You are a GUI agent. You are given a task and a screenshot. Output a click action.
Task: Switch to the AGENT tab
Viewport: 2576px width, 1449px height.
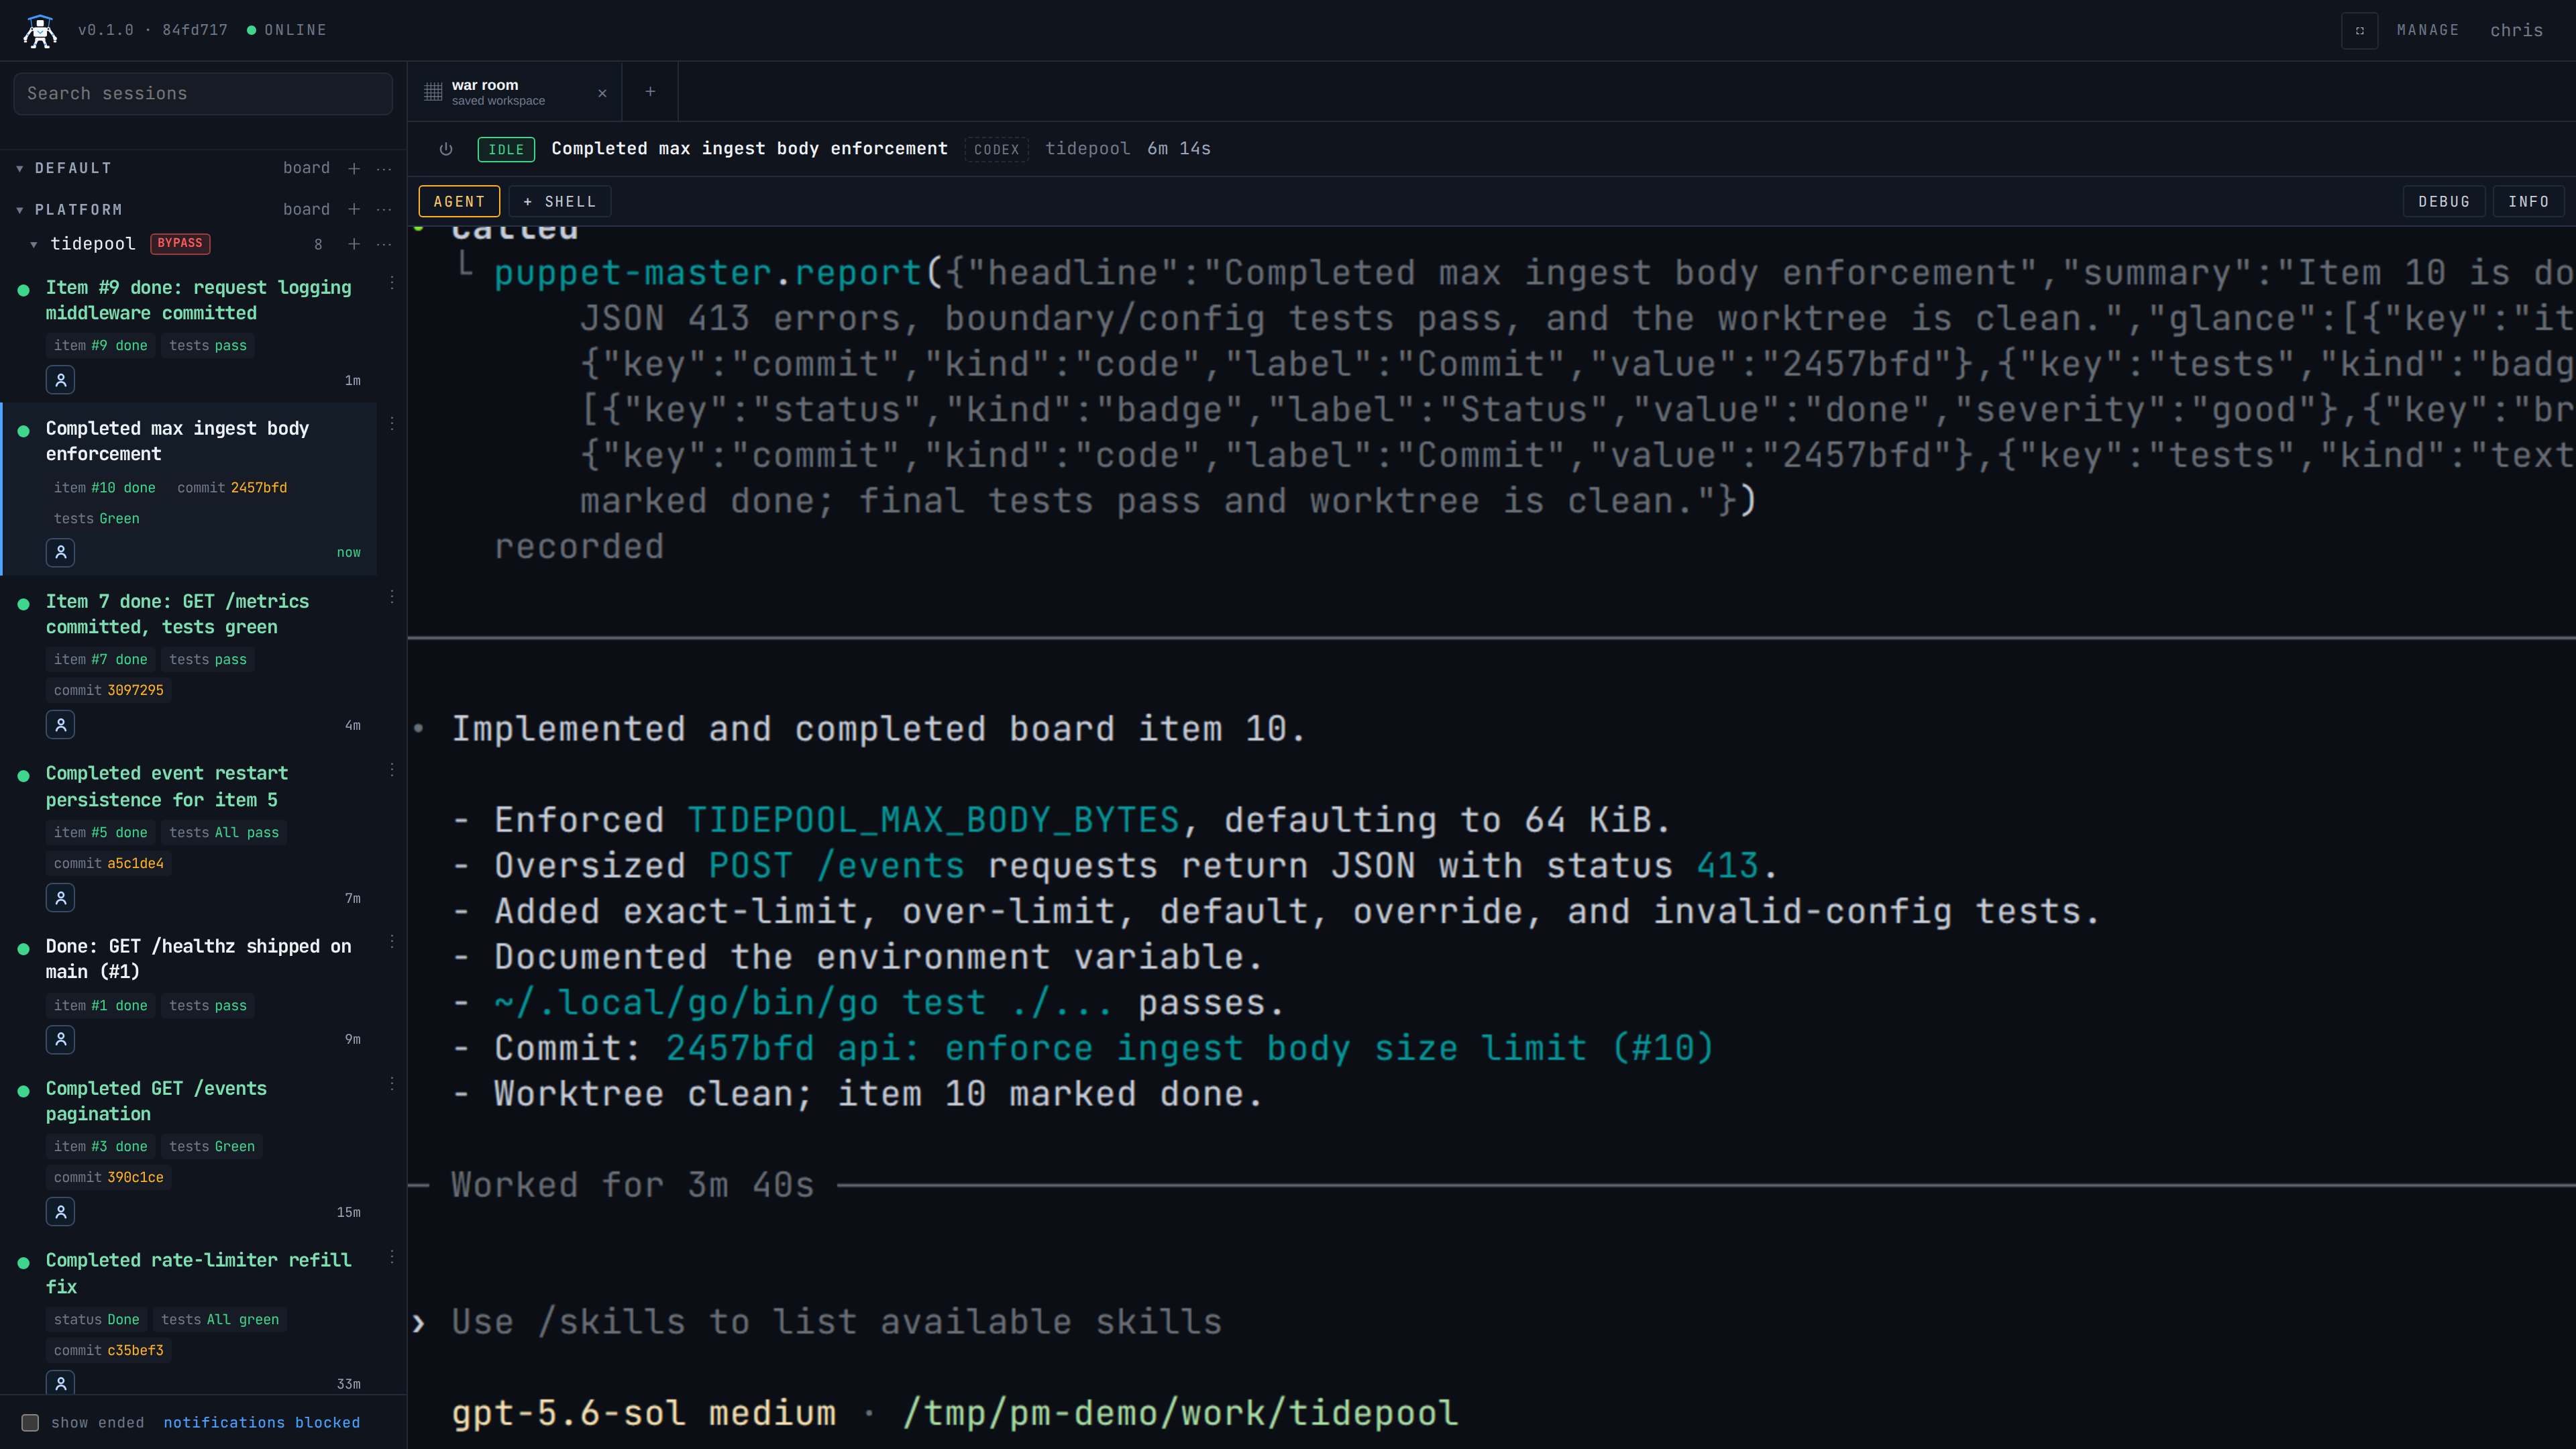coord(459,201)
